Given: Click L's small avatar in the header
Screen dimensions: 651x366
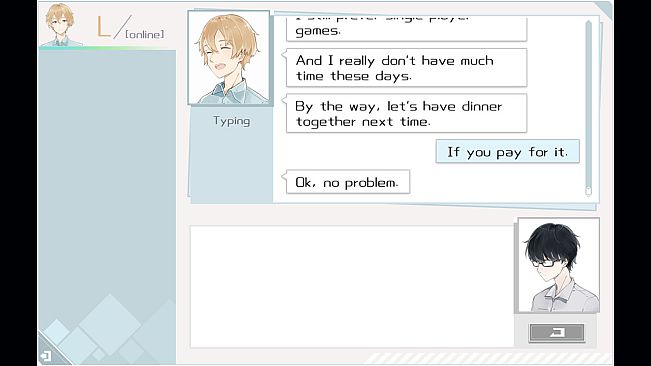Looking at the screenshot, I should point(60,24).
